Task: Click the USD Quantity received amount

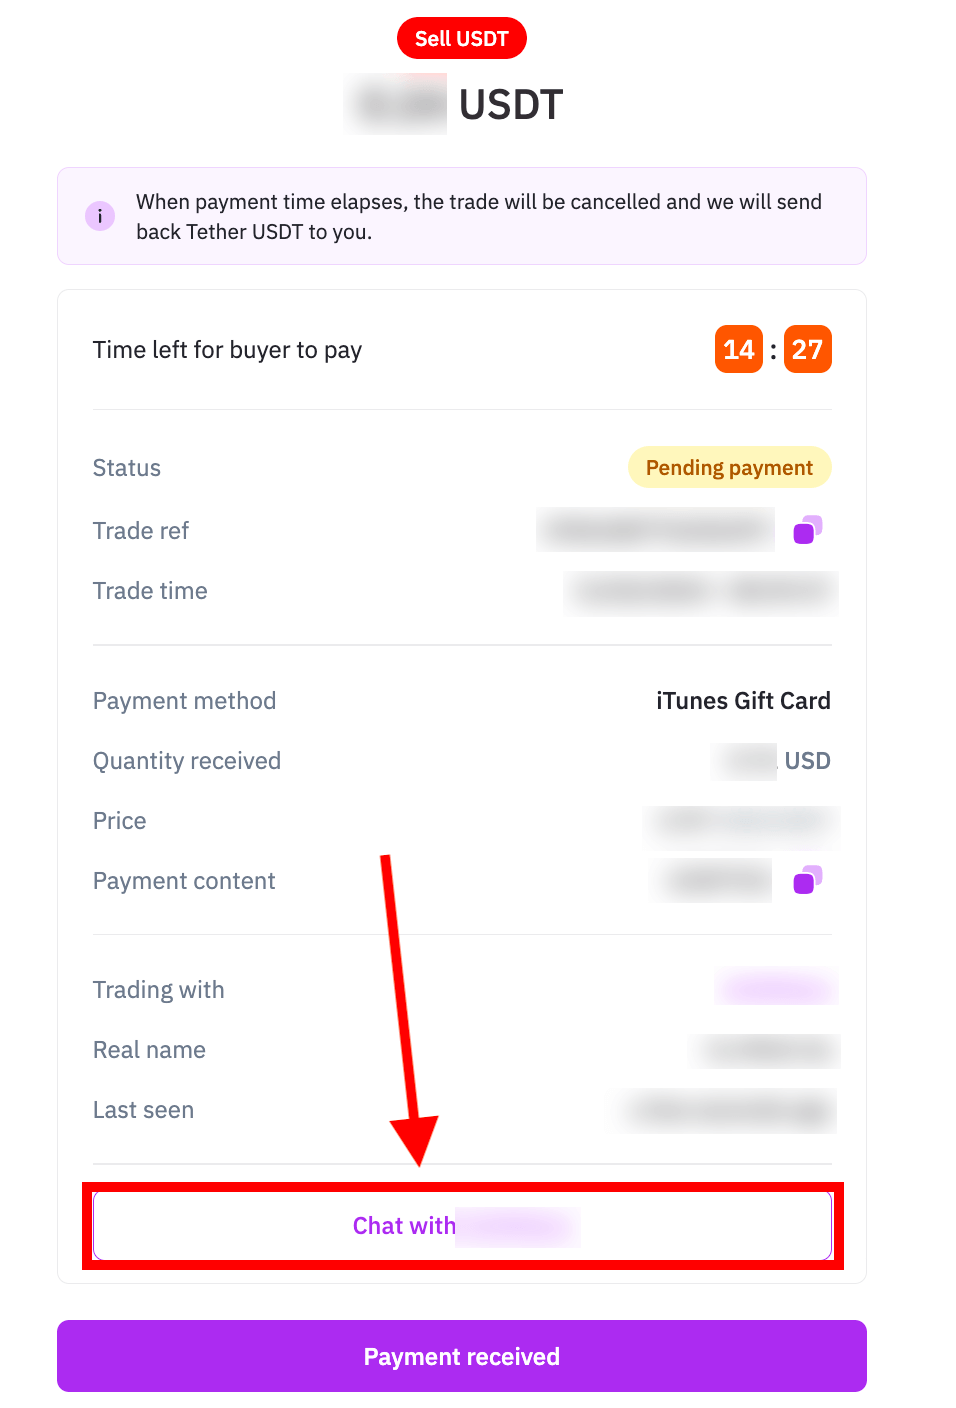Action: click(771, 761)
